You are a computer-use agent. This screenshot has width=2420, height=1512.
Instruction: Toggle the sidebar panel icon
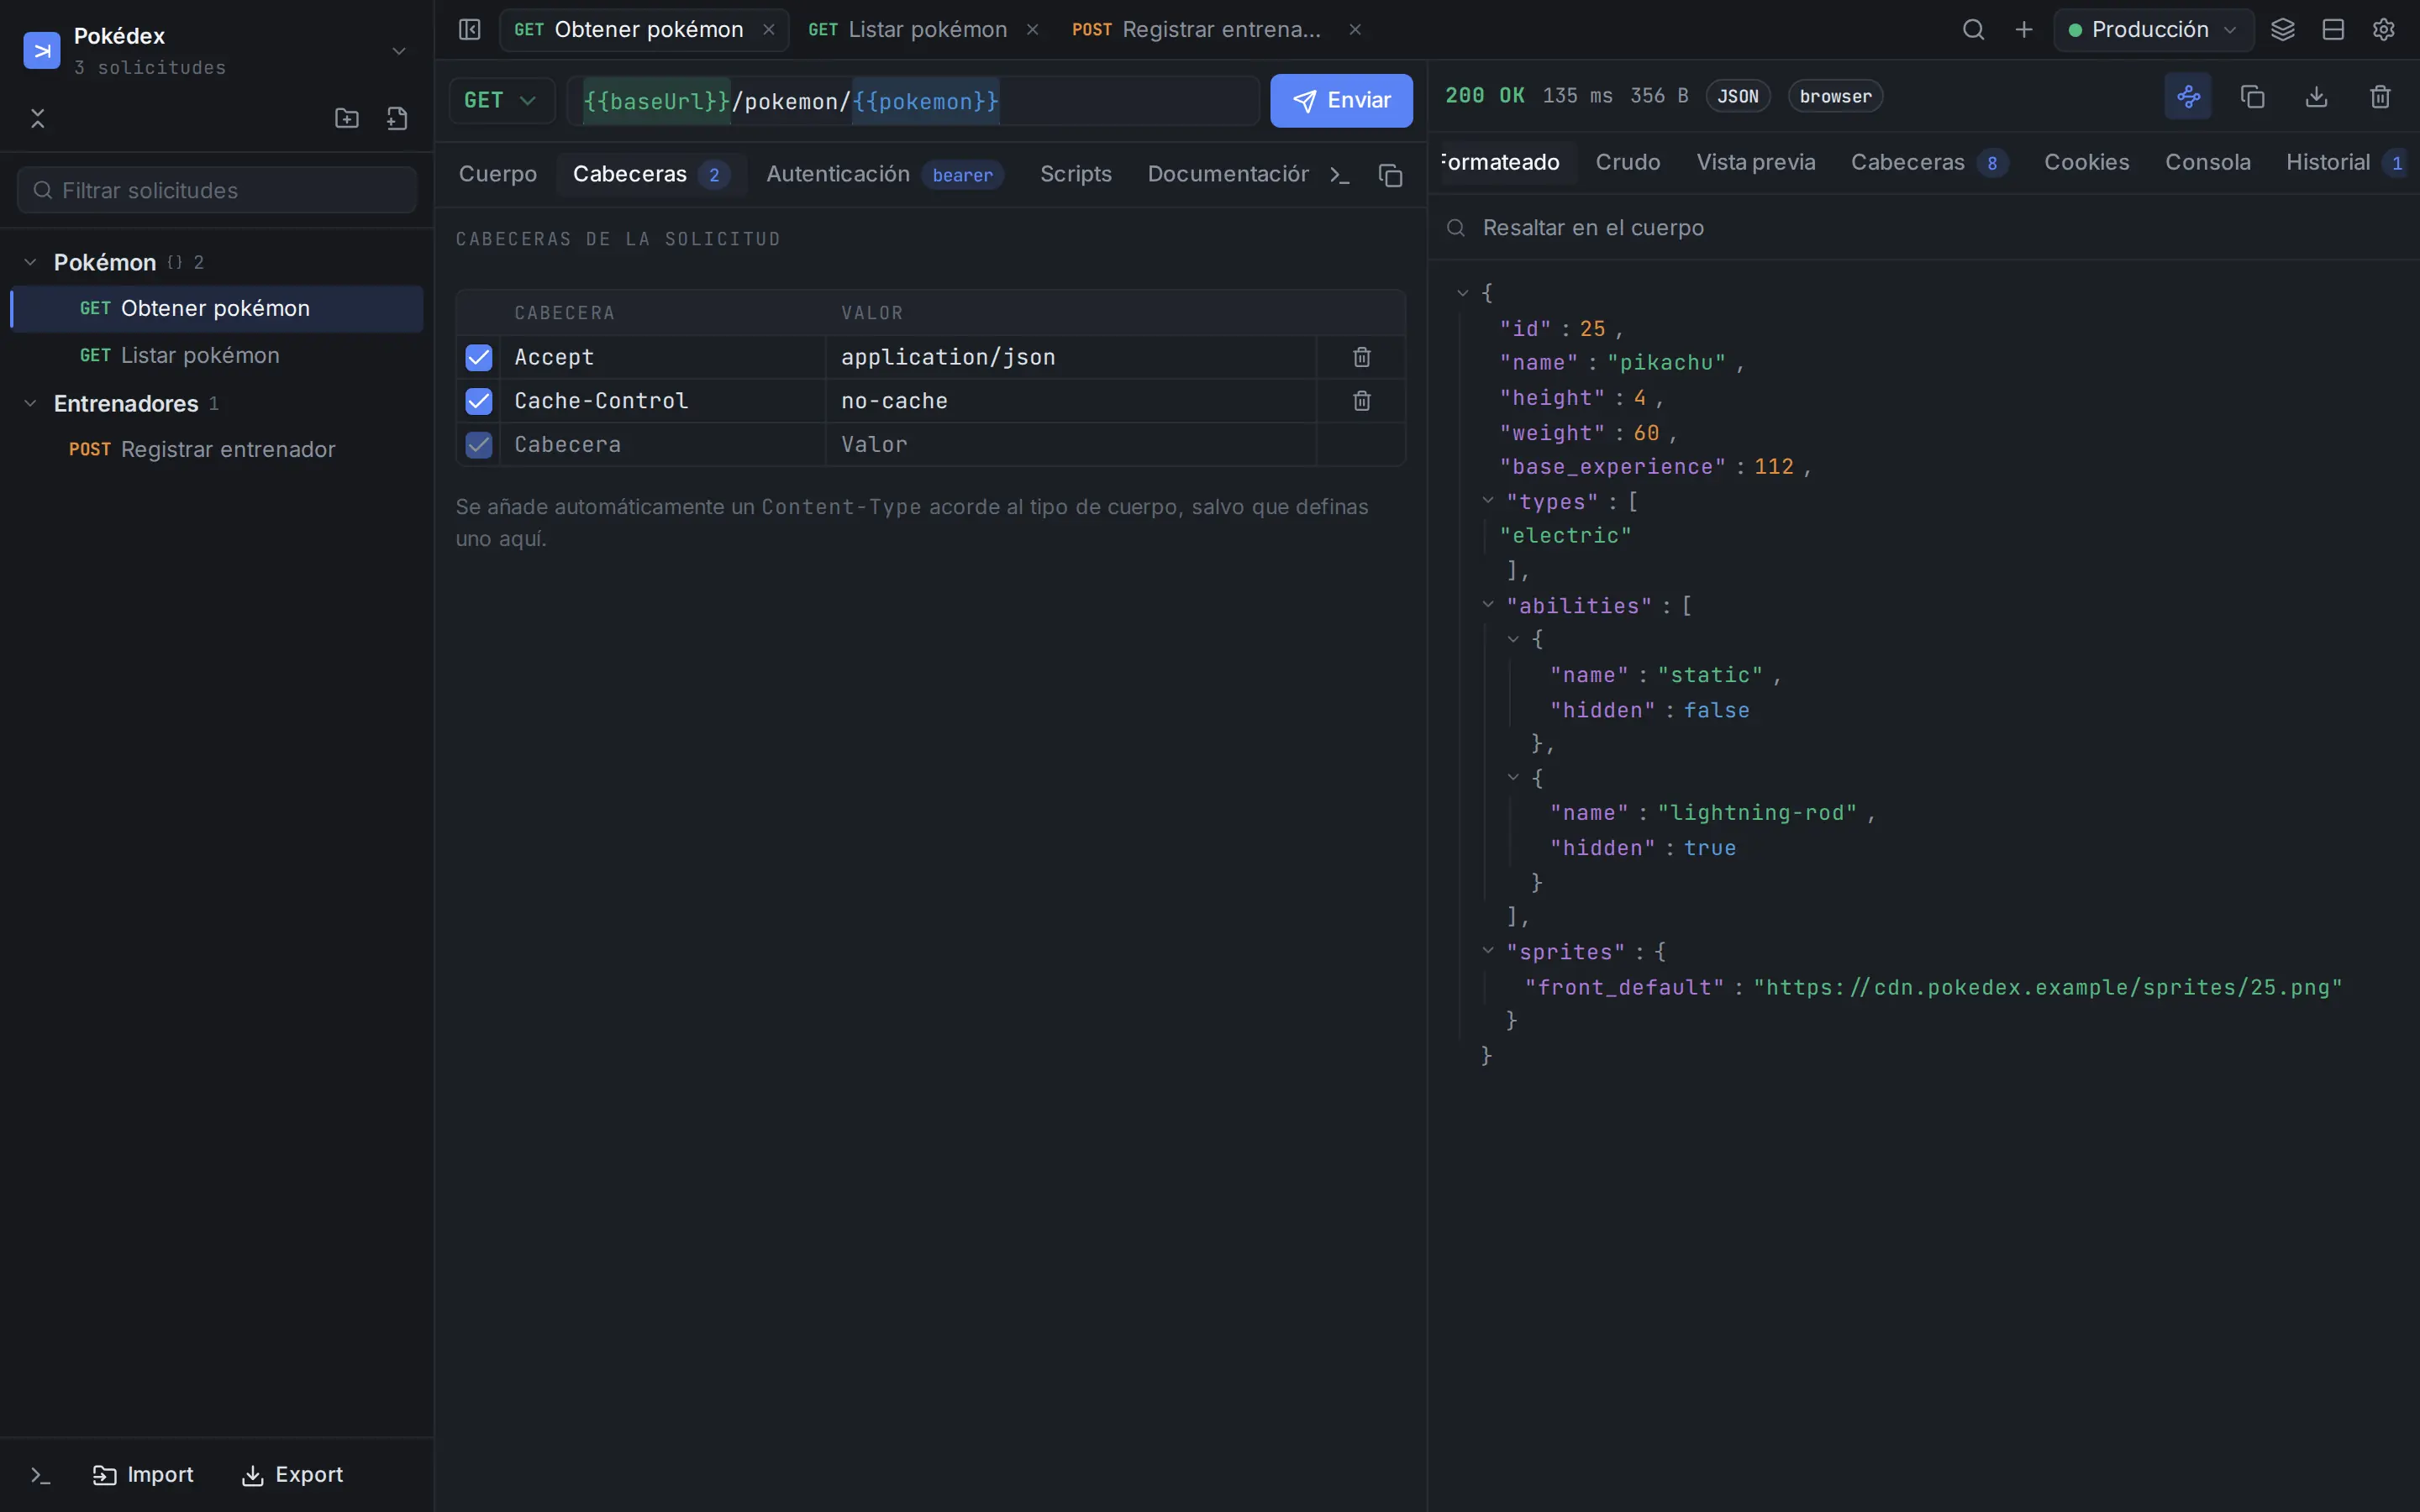coord(469,29)
